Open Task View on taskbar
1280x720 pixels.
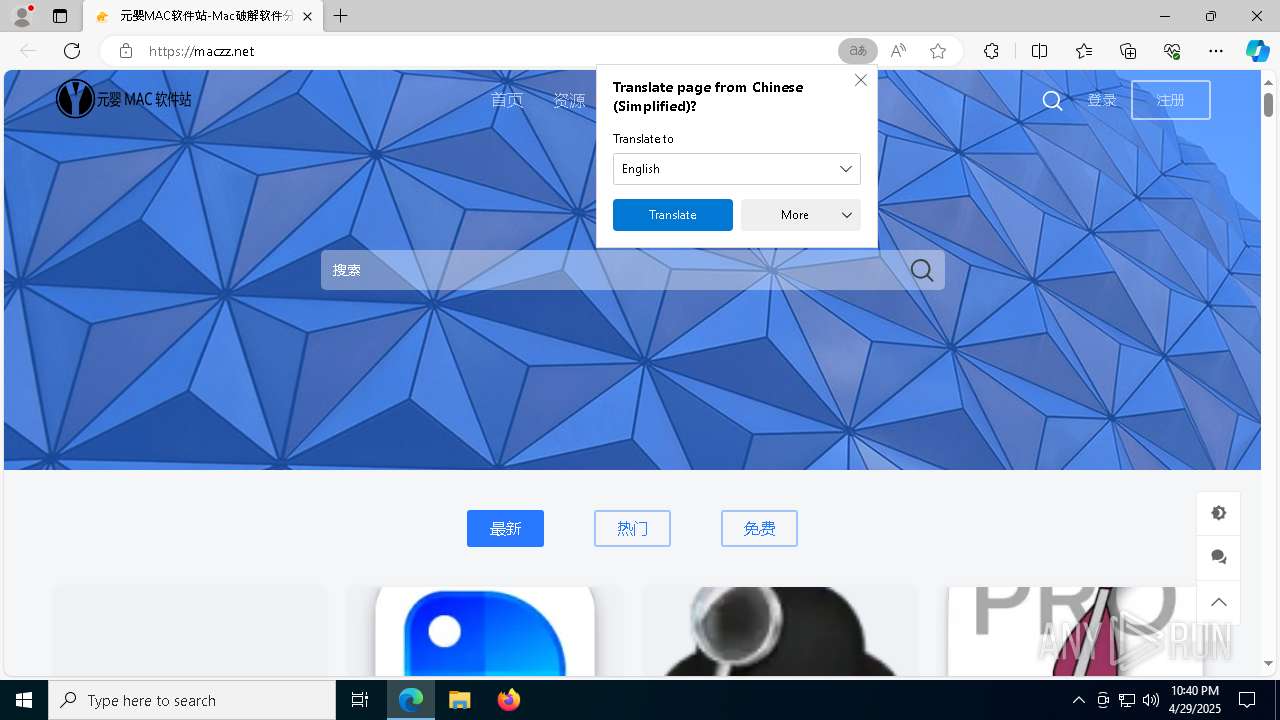pyautogui.click(x=360, y=700)
